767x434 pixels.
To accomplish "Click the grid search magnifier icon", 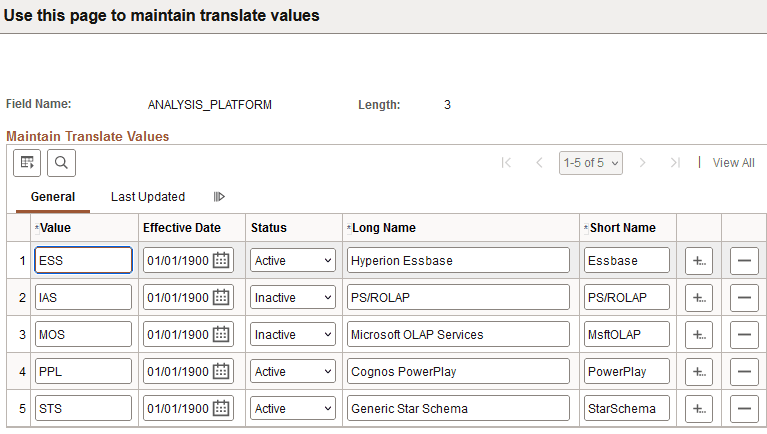I will tap(61, 162).
